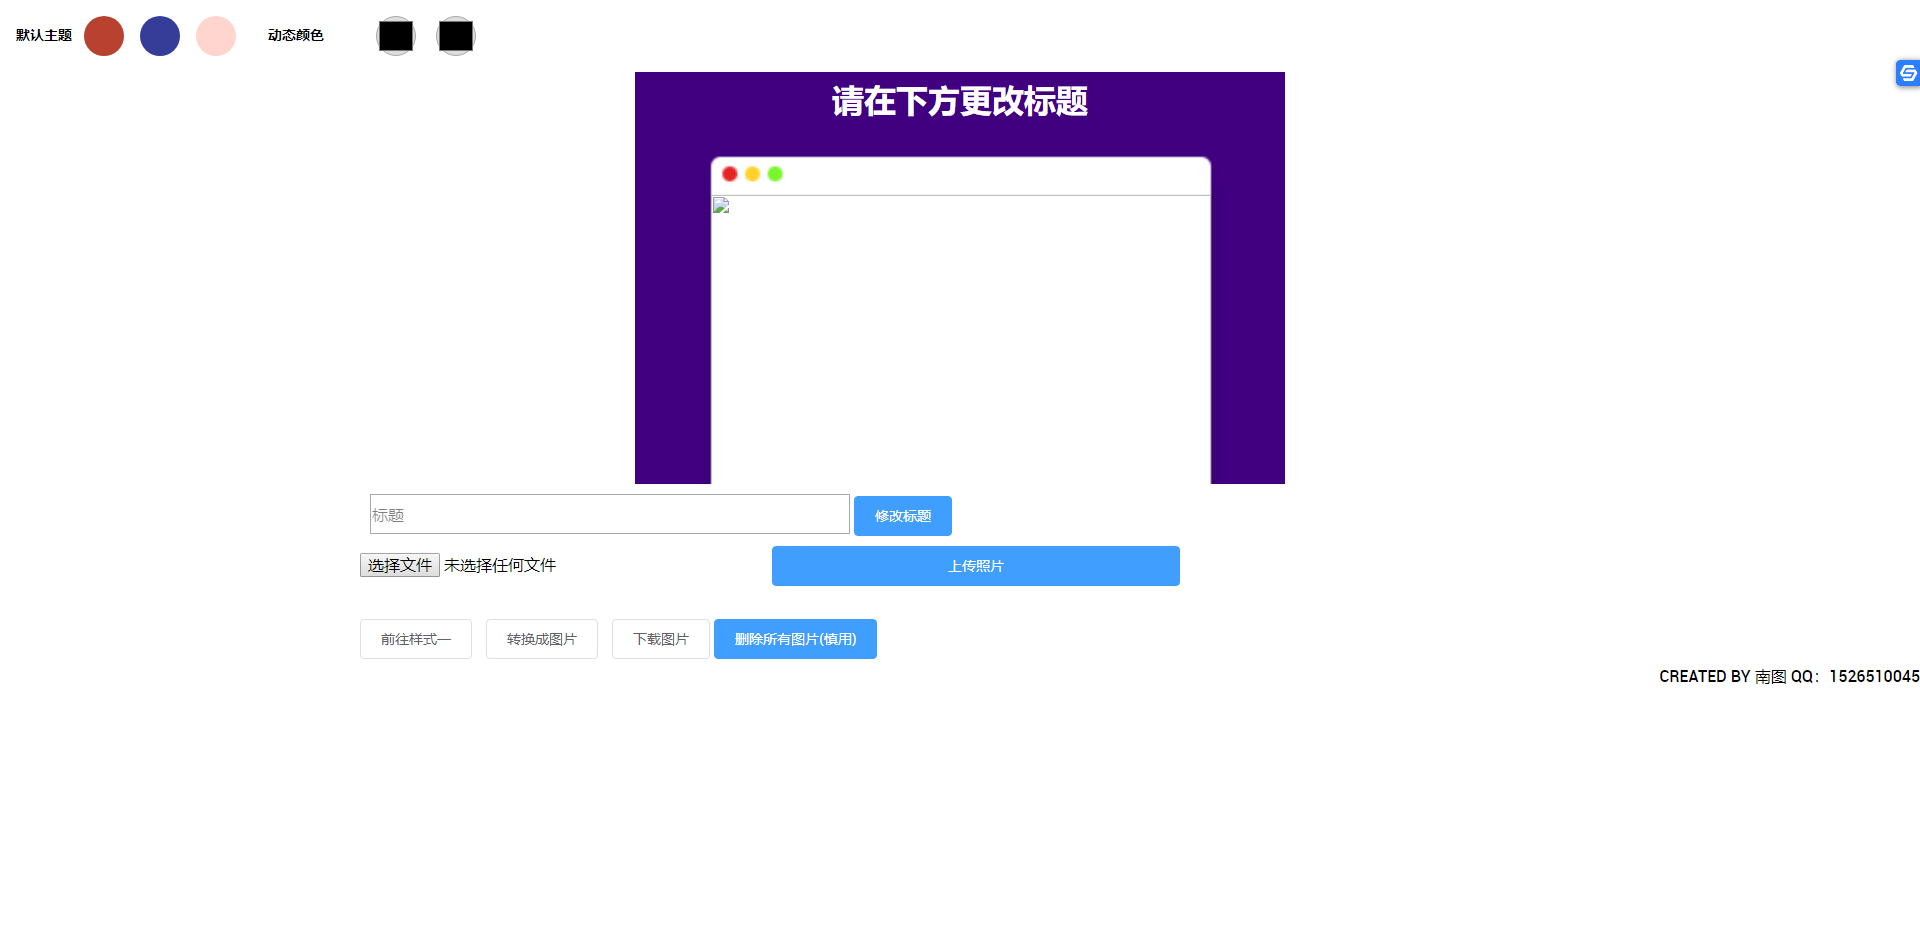Click 删除所有图片(慎用) to delete all images

tap(795, 639)
